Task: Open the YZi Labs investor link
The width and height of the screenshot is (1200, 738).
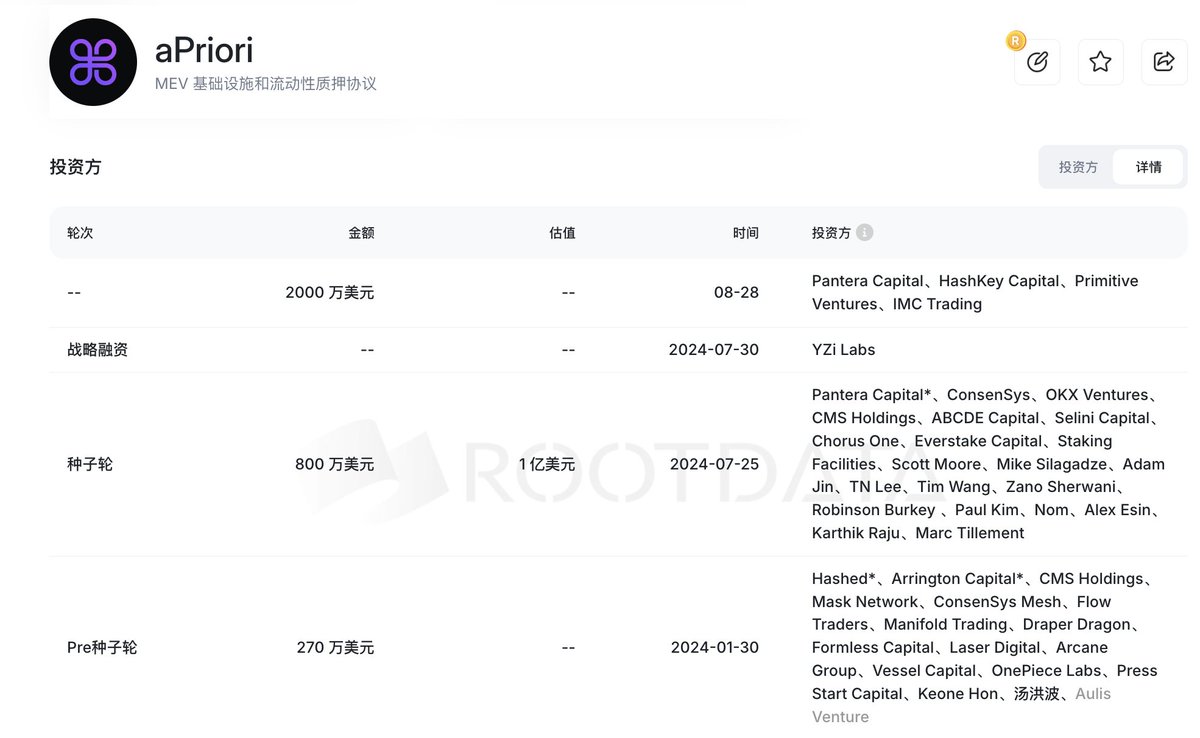Action: click(x=844, y=350)
